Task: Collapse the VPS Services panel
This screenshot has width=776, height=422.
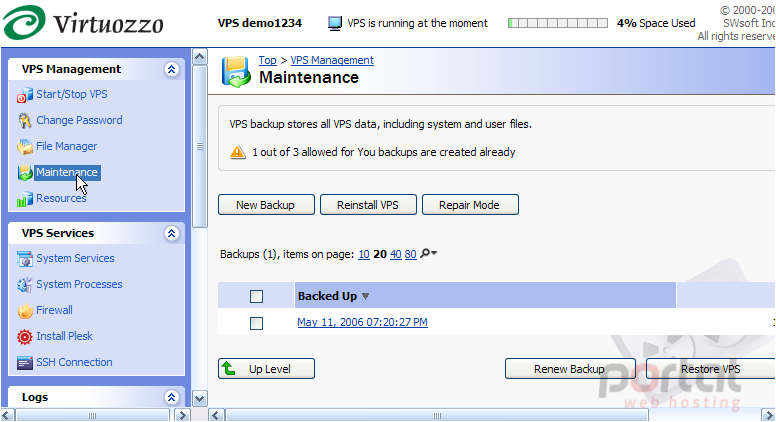Action: [x=172, y=234]
